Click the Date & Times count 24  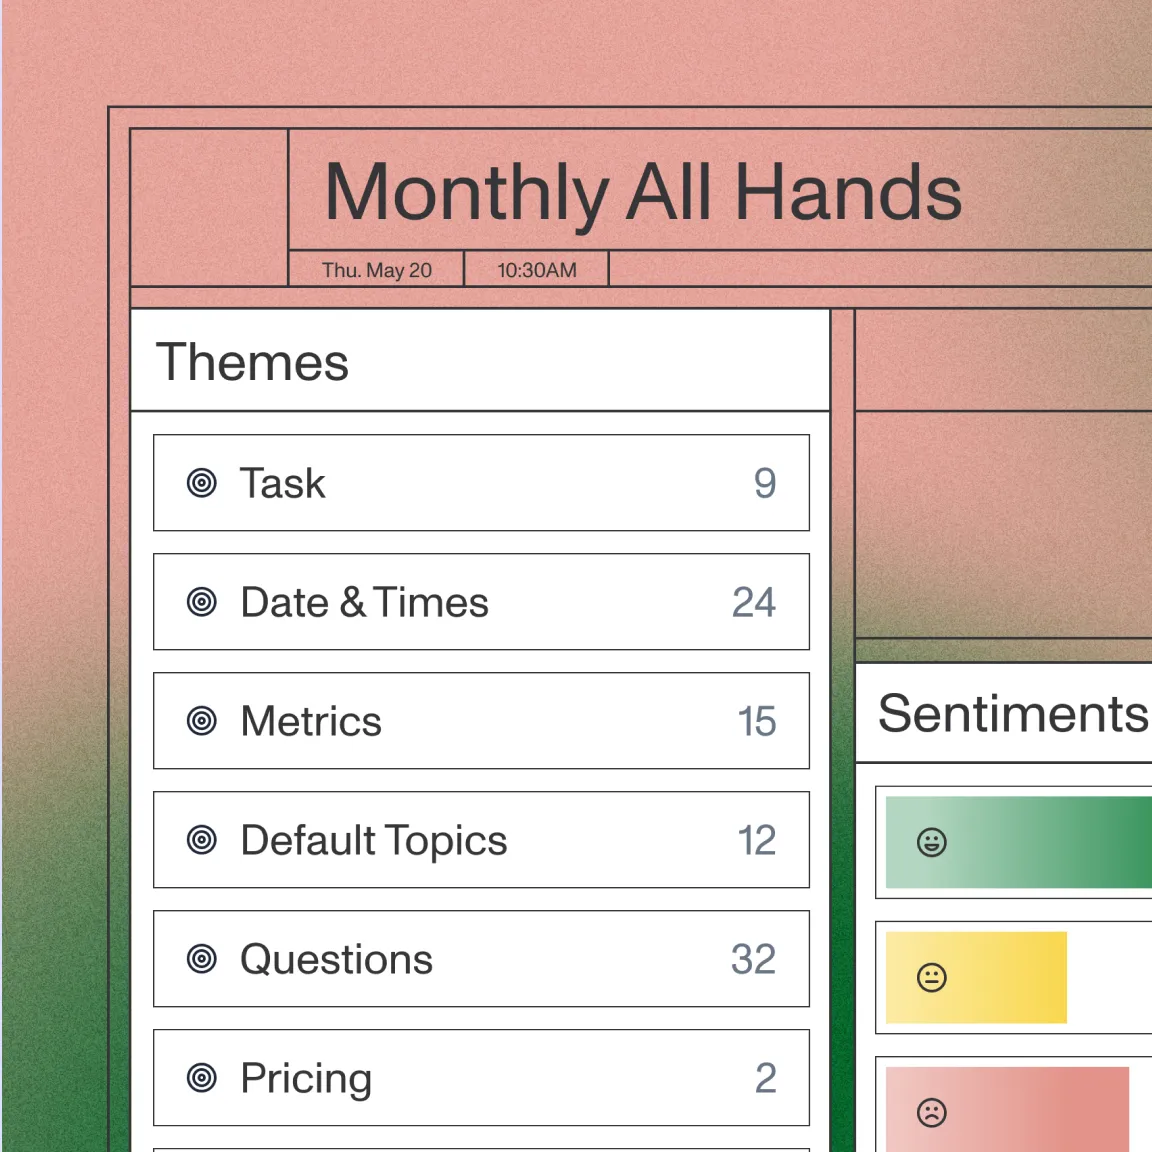[754, 602]
